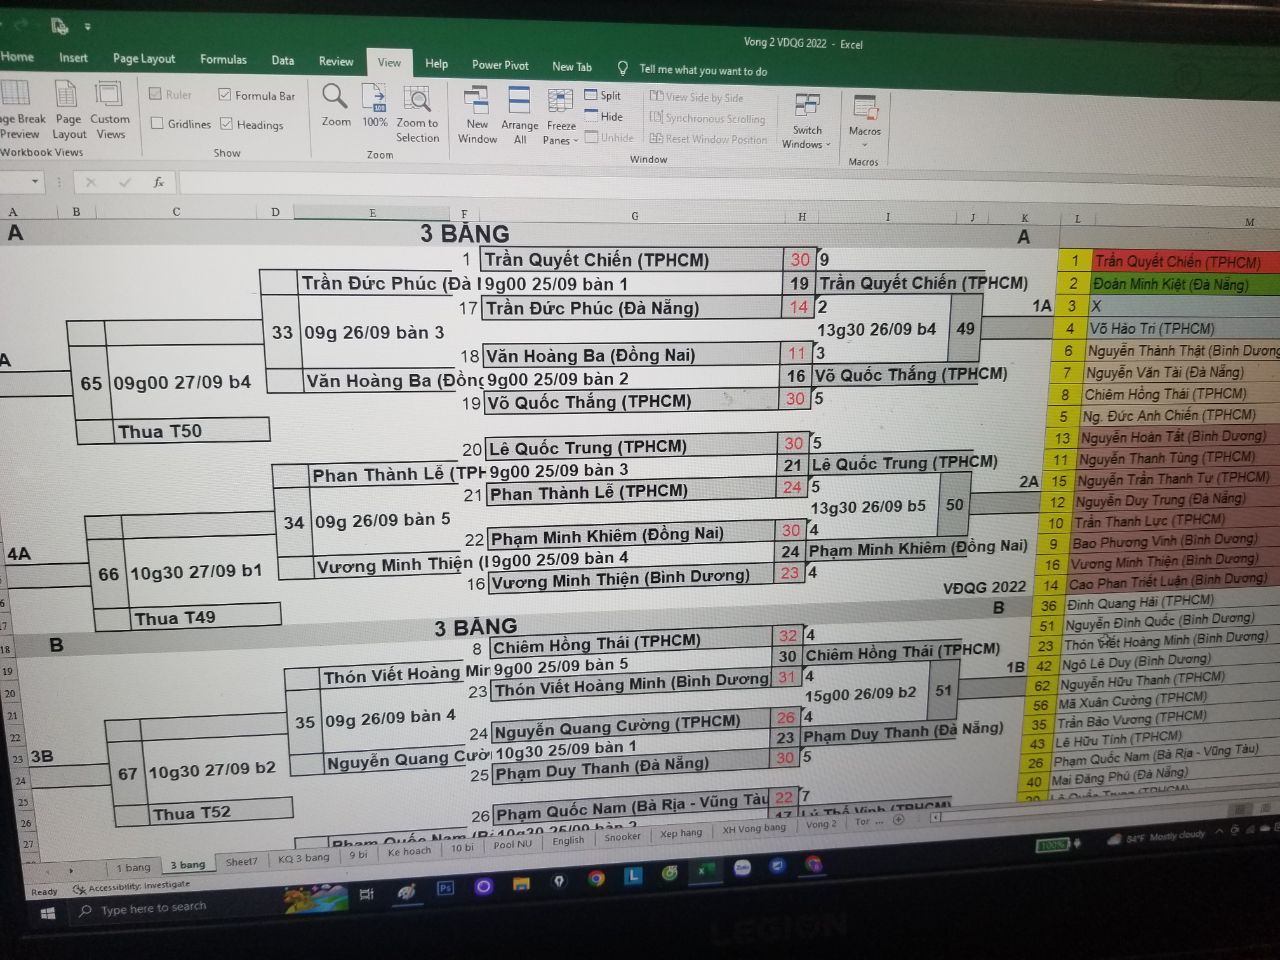The height and width of the screenshot is (960, 1280).
Task: Click the Excel taskbar icon
Action: [706, 871]
